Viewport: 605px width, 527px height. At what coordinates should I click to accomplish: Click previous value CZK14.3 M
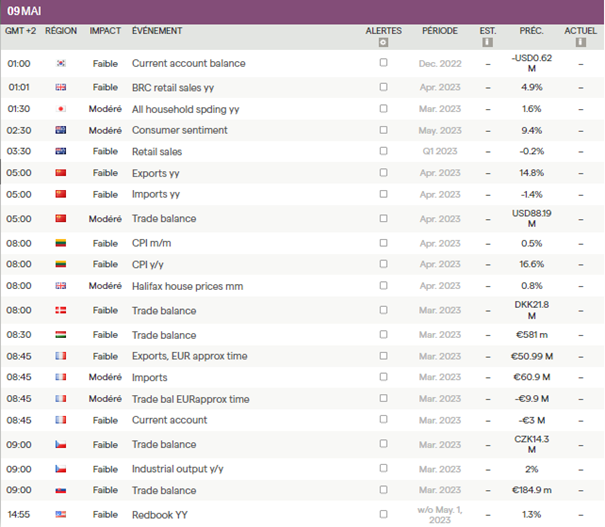click(532, 444)
